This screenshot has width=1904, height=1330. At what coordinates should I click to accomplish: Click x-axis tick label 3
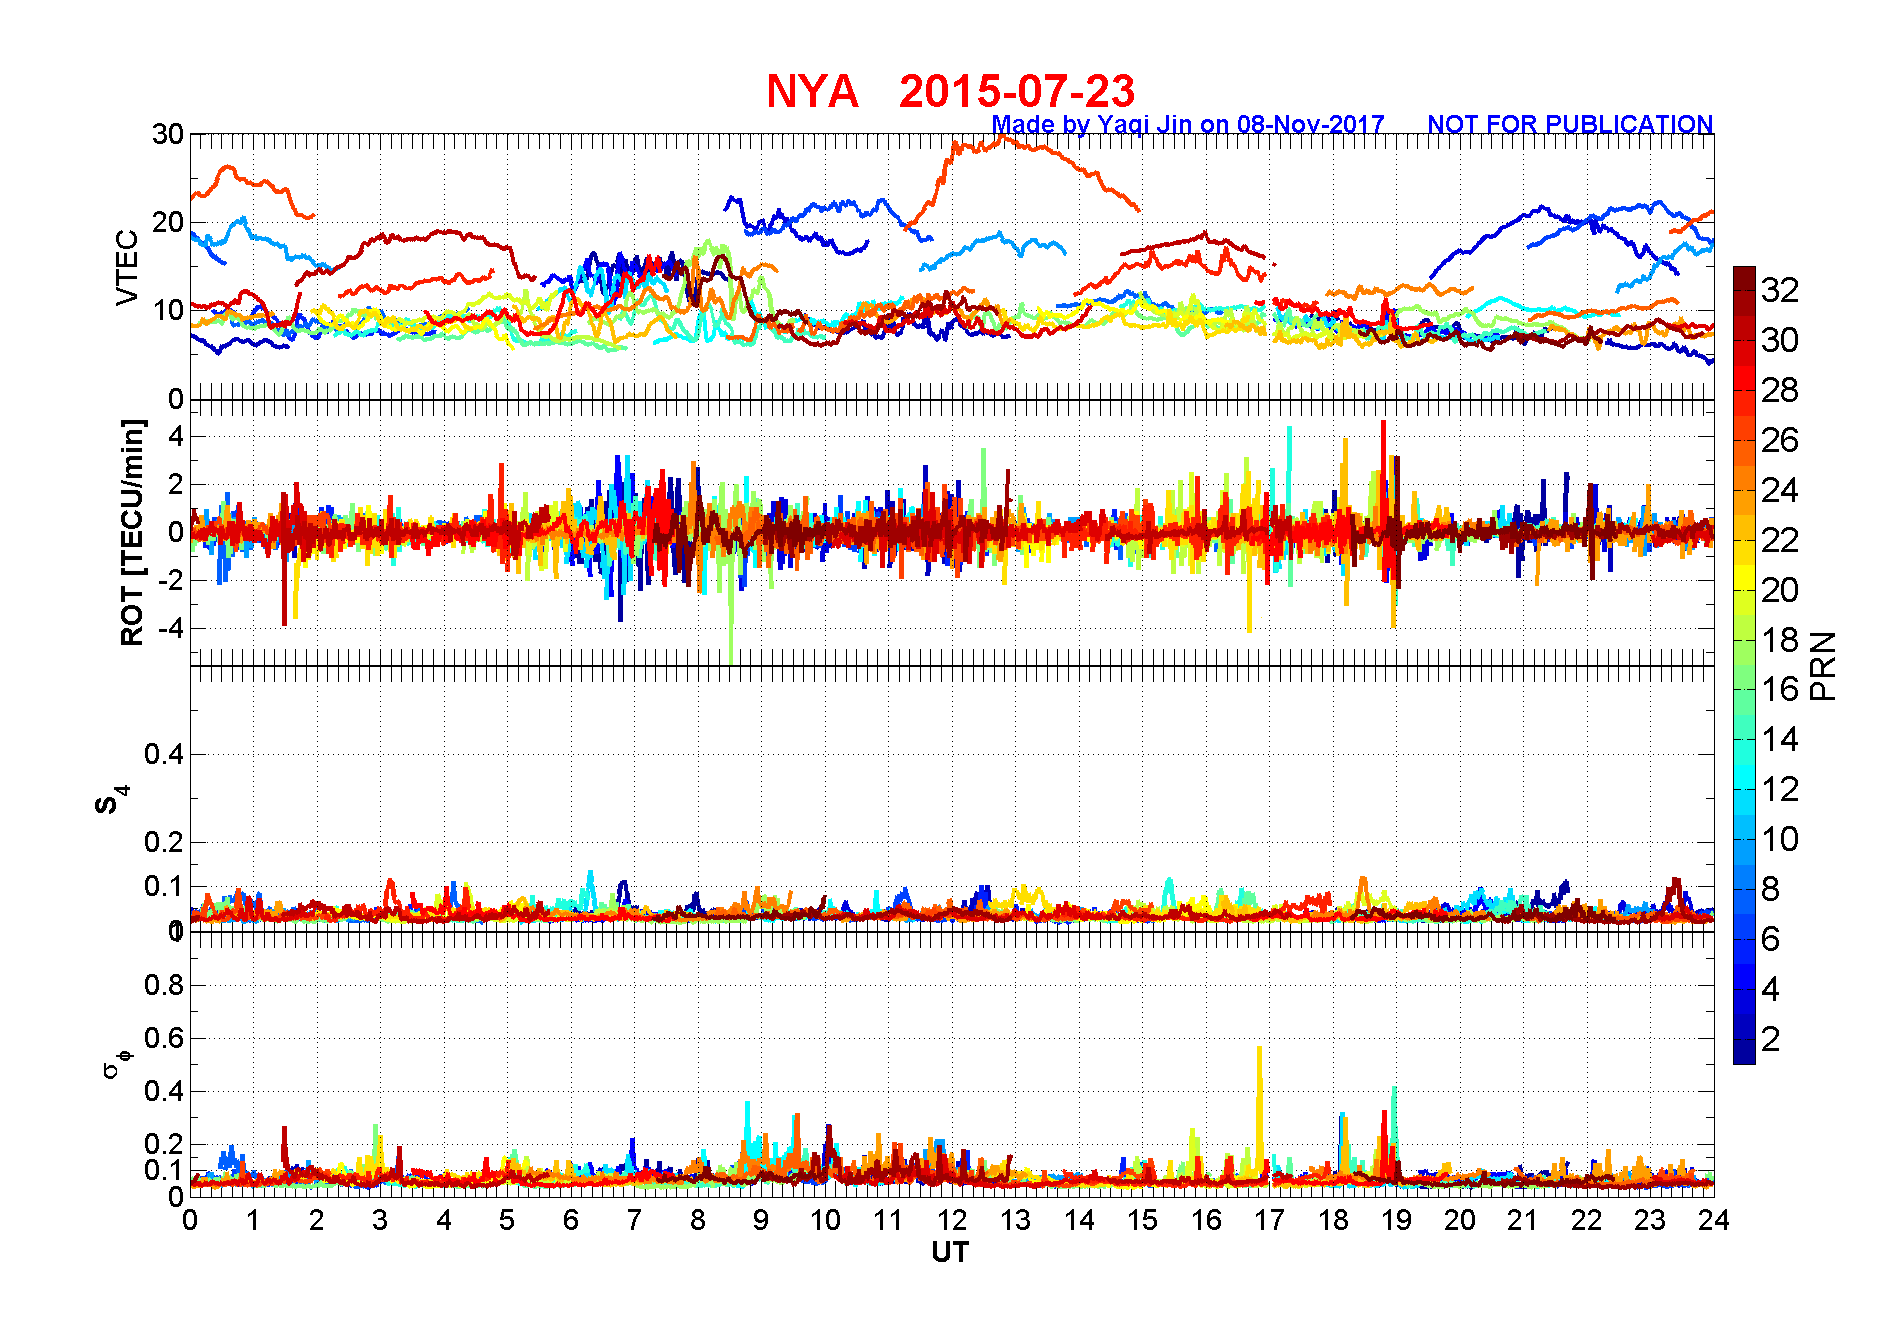point(380,1220)
